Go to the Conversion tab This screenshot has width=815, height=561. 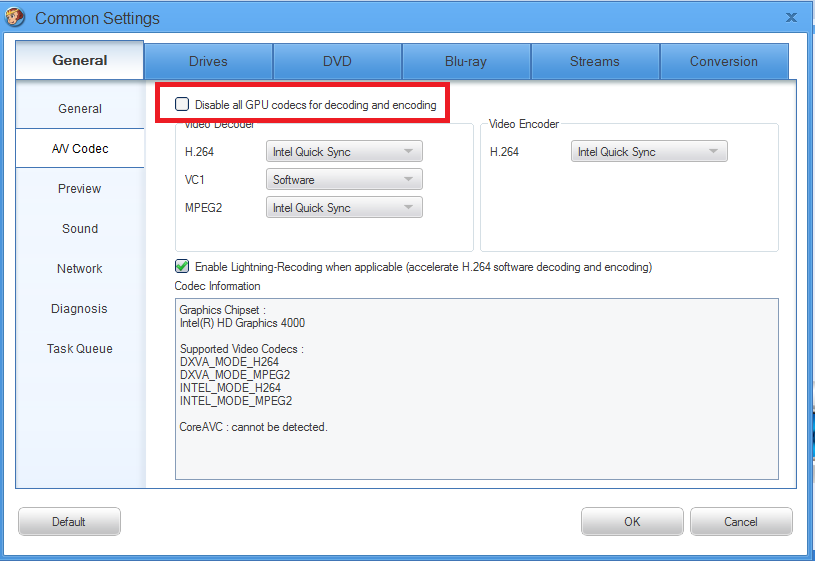coord(724,61)
